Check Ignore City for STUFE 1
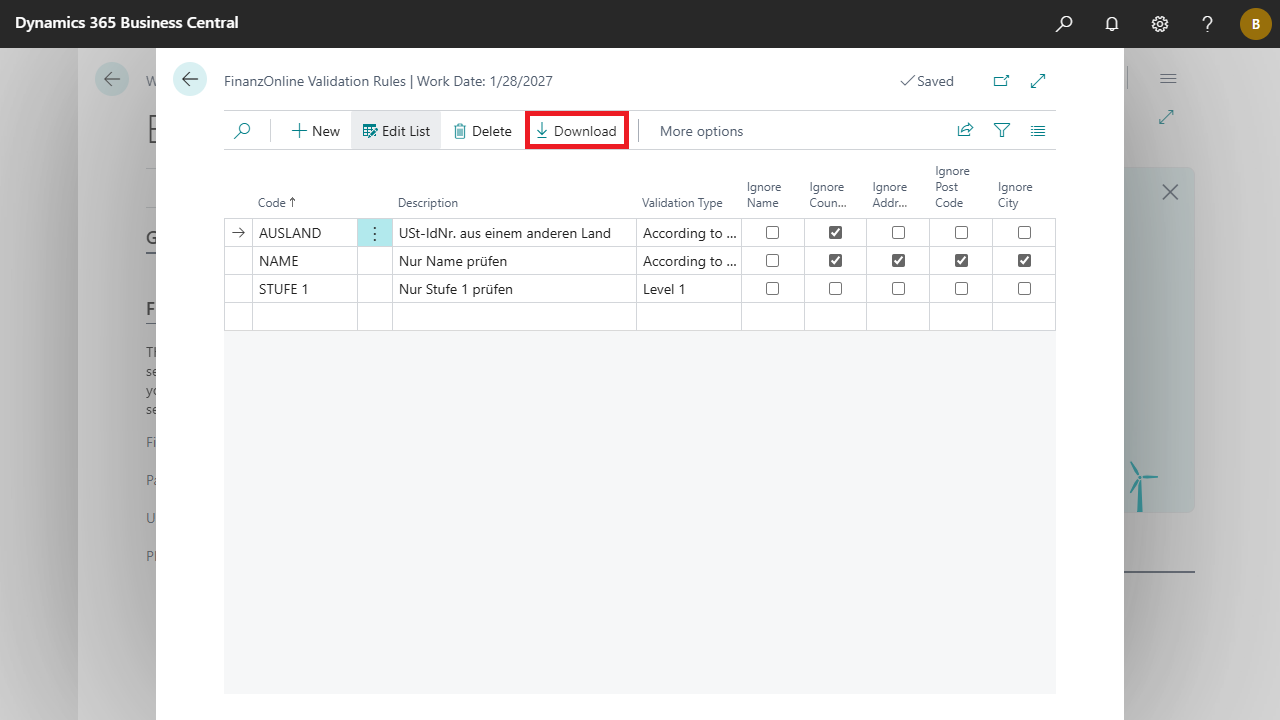 pyautogui.click(x=1024, y=289)
